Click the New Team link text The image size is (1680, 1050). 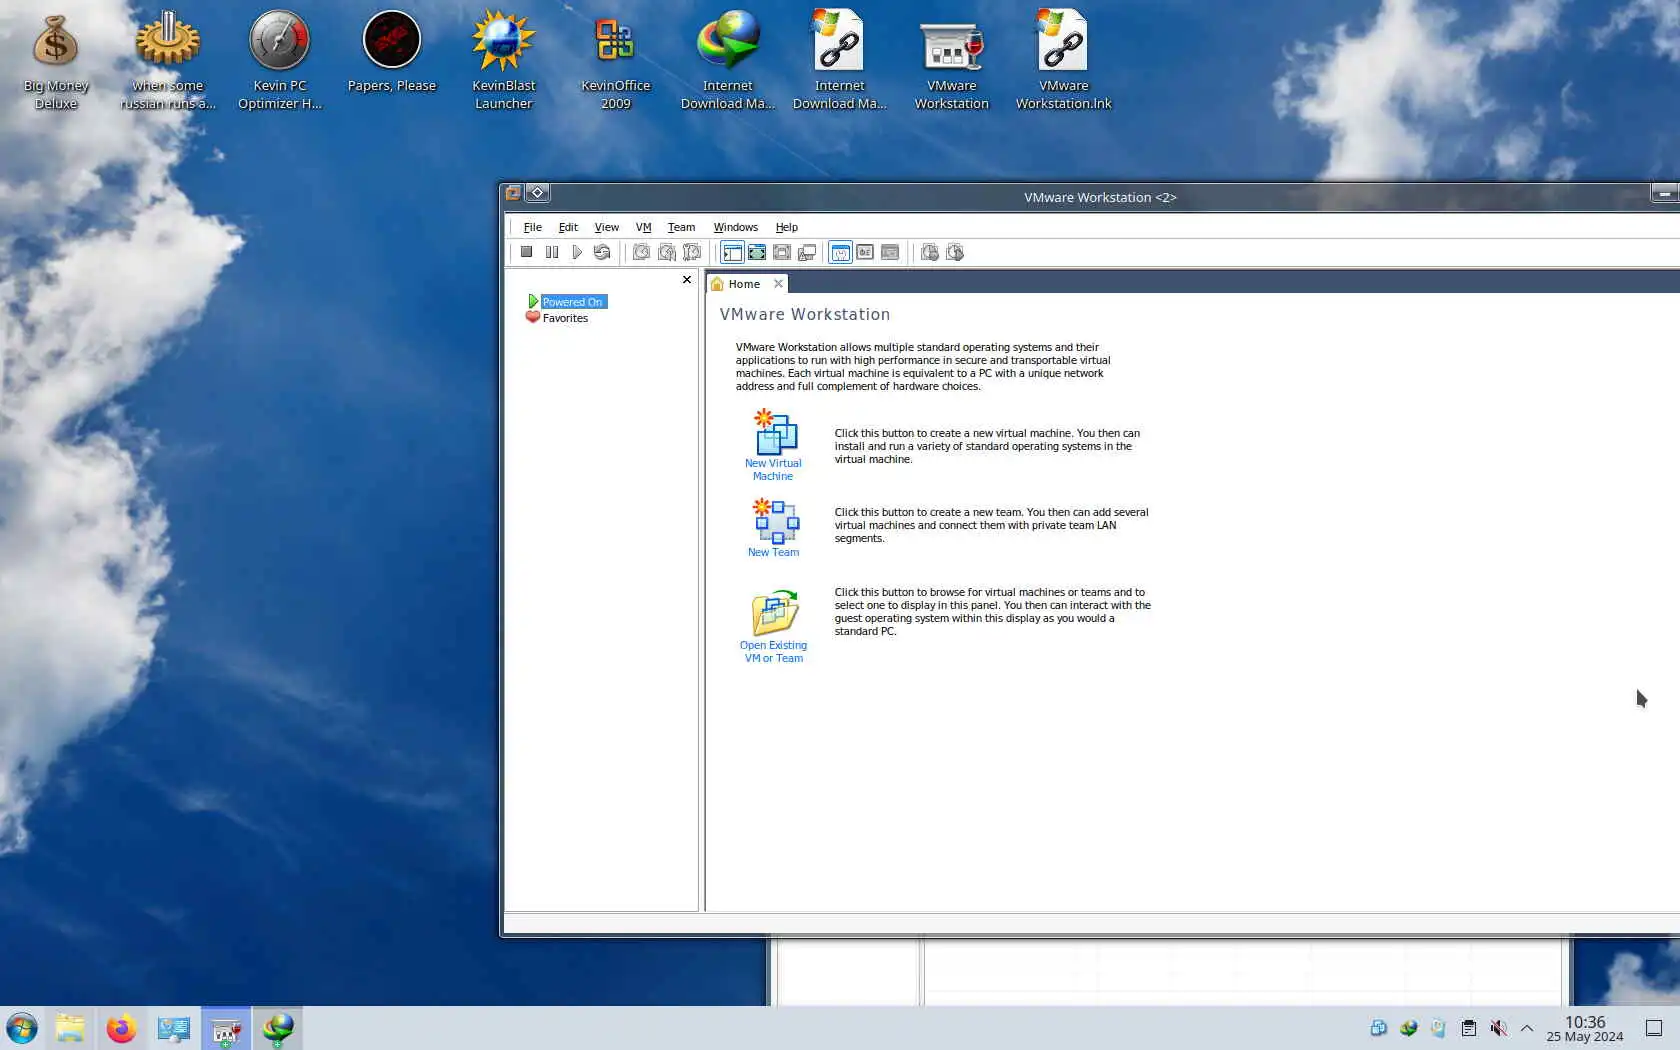point(773,552)
